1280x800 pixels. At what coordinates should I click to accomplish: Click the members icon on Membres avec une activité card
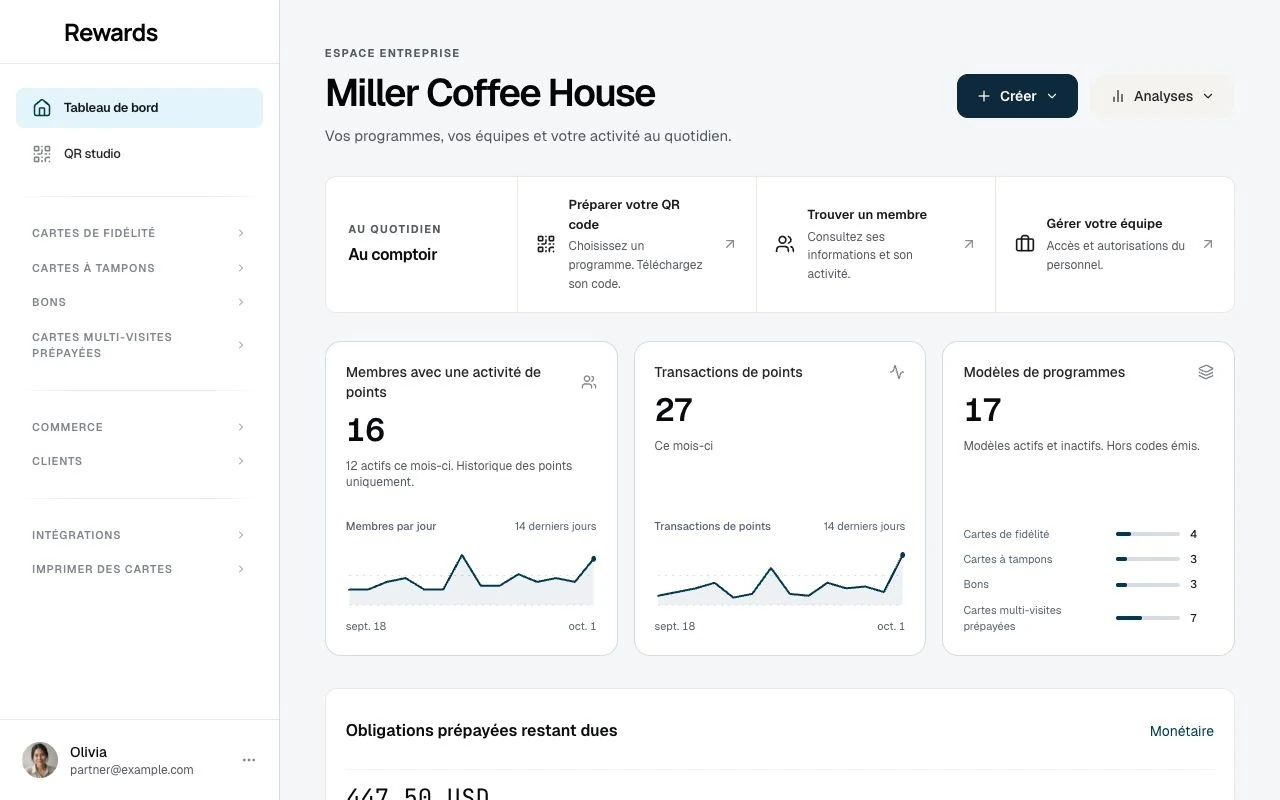pos(589,382)
